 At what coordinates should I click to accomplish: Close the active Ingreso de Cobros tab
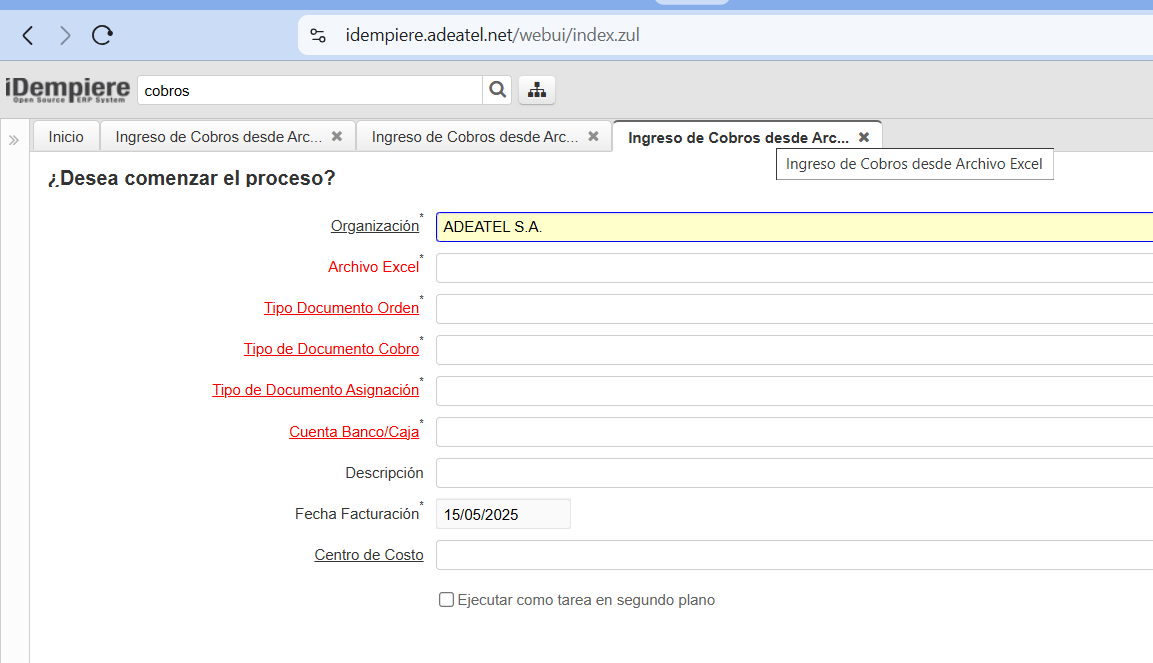coord(864,137)
